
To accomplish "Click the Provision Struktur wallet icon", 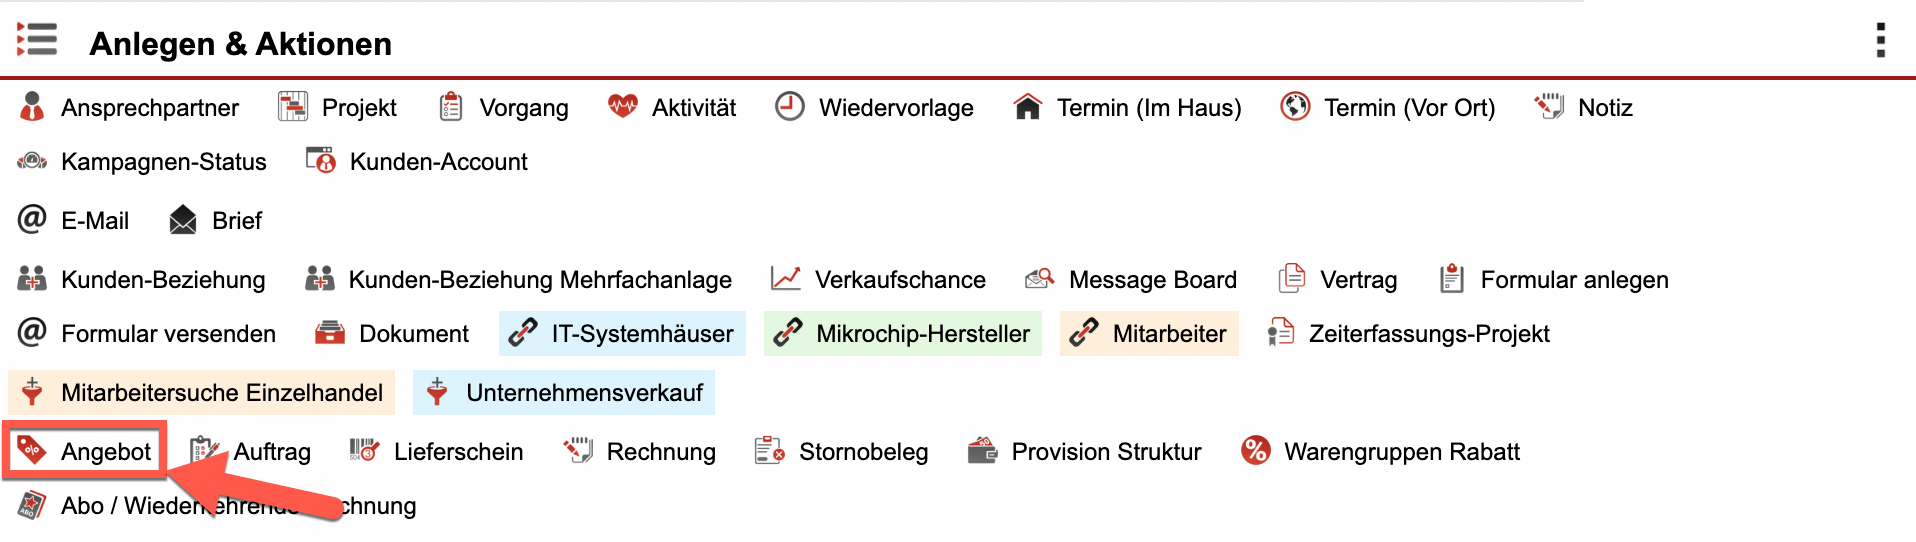I will pos(983,451).
